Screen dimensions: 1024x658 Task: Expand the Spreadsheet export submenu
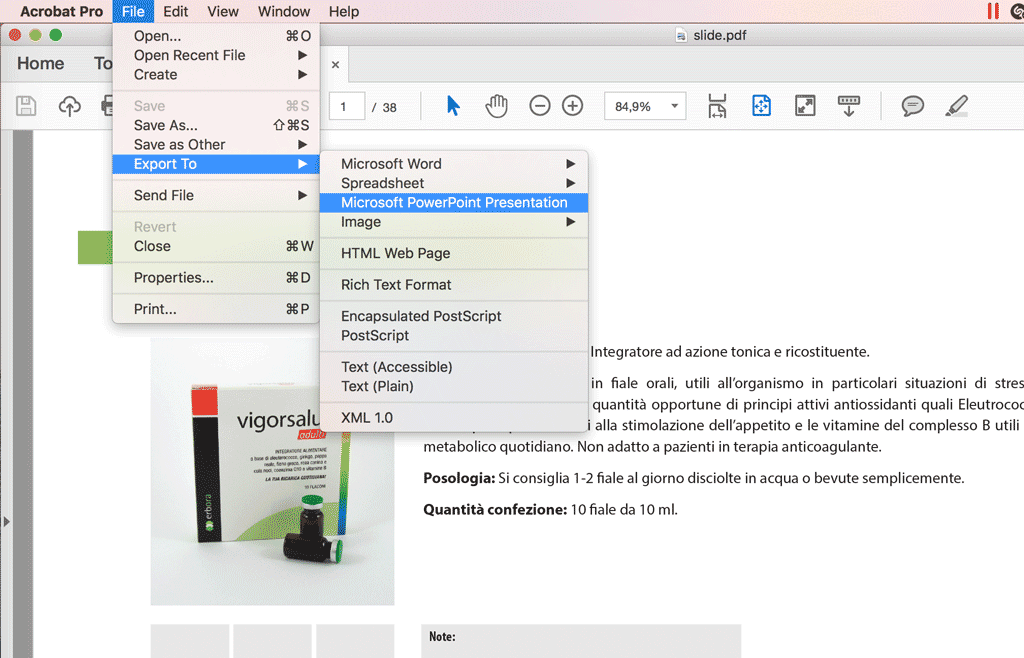click(454, 183)
